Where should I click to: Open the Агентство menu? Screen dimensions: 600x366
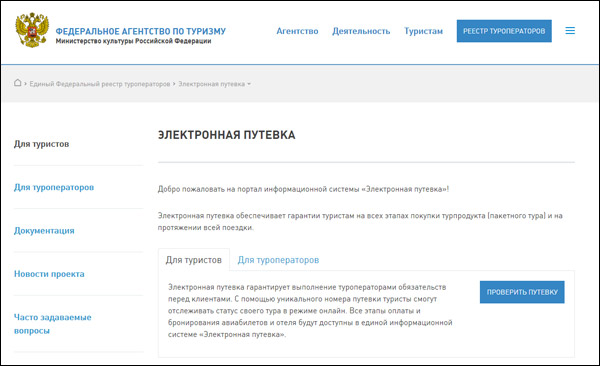pos(297,31)
